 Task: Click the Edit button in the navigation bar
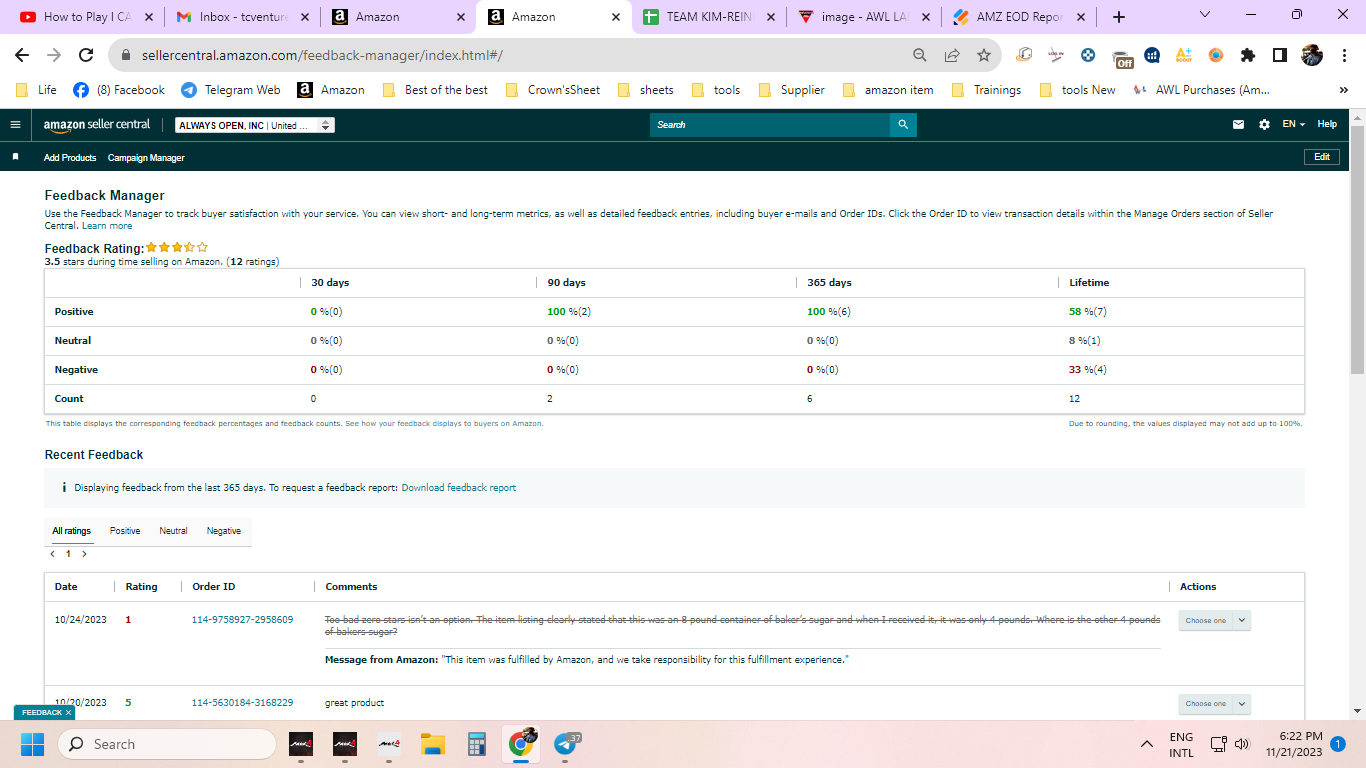tap(1322, 157)
